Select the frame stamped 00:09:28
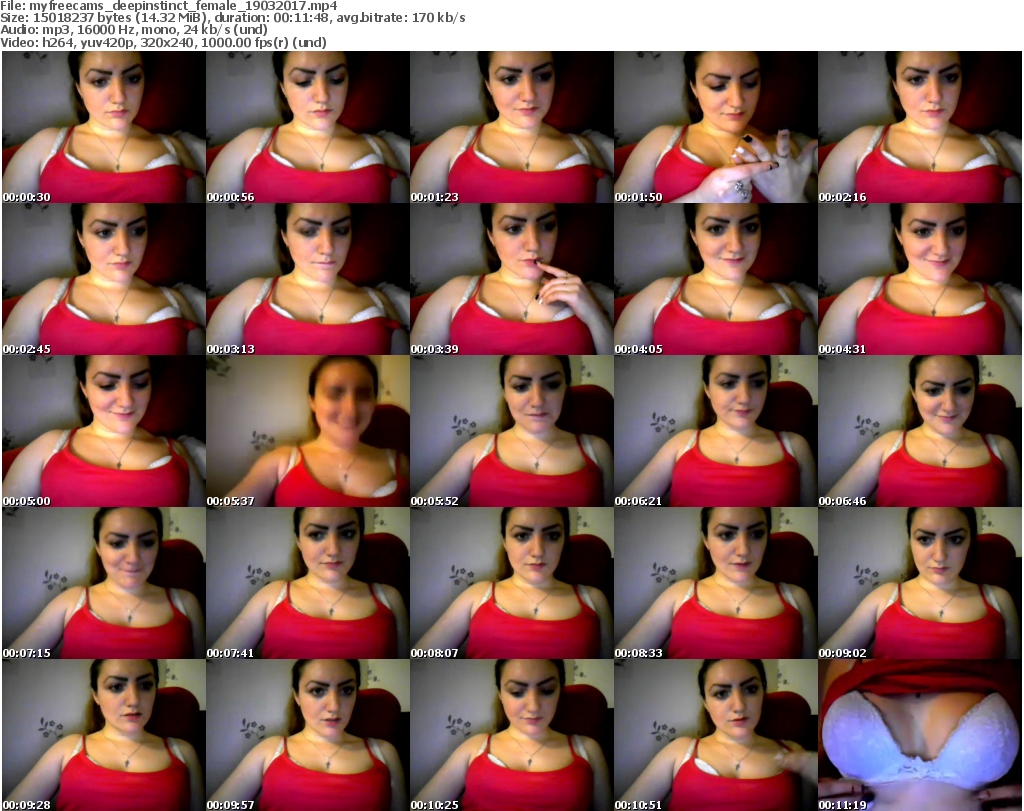This screenshot has height=811, width=1024. click(x=104, y=735)
